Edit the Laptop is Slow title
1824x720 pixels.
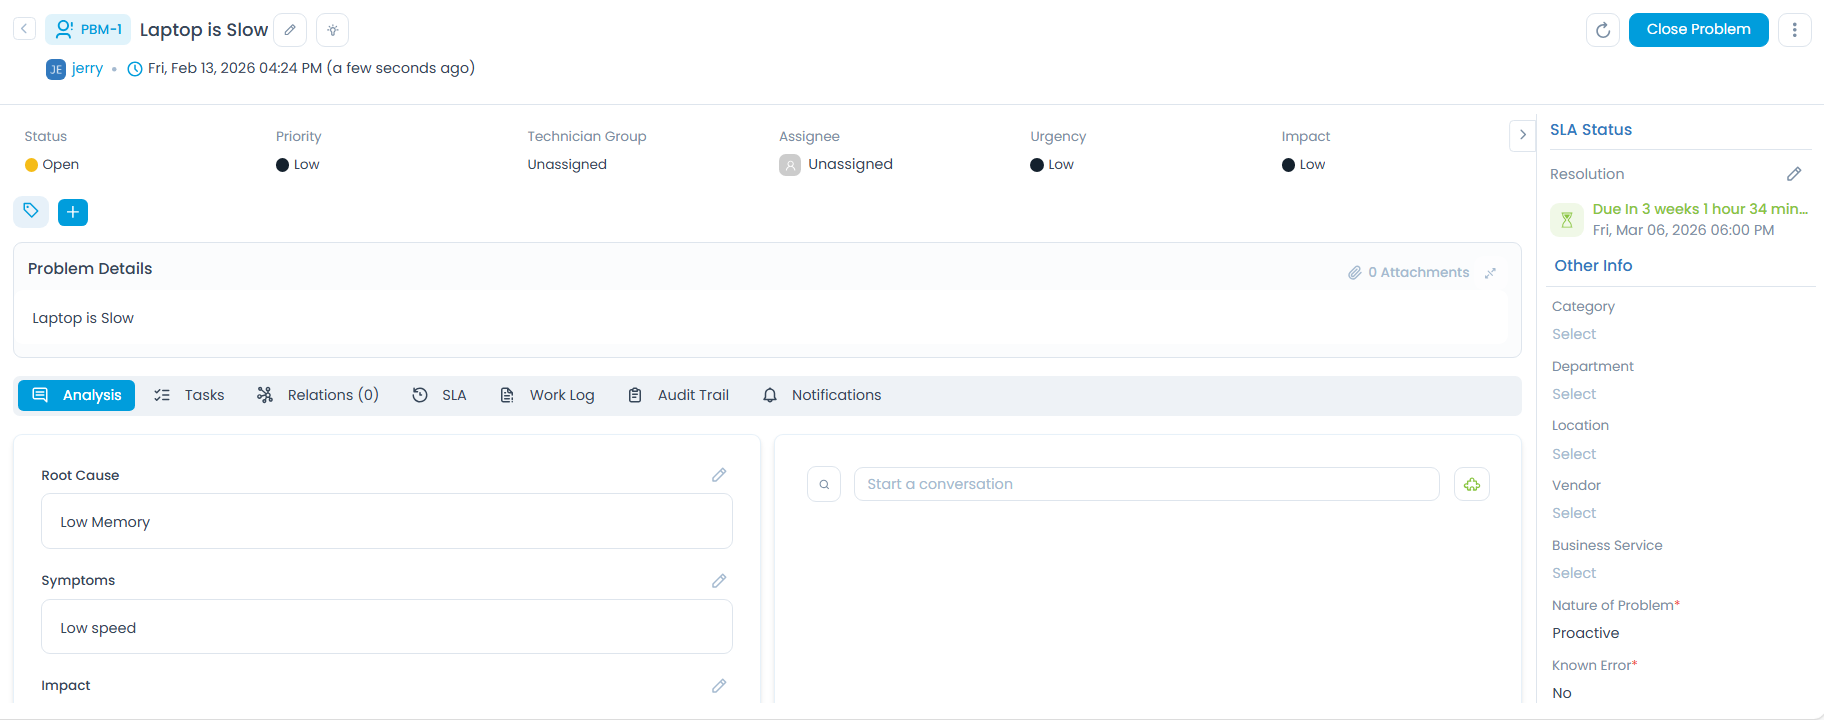[x=290, y=30]
